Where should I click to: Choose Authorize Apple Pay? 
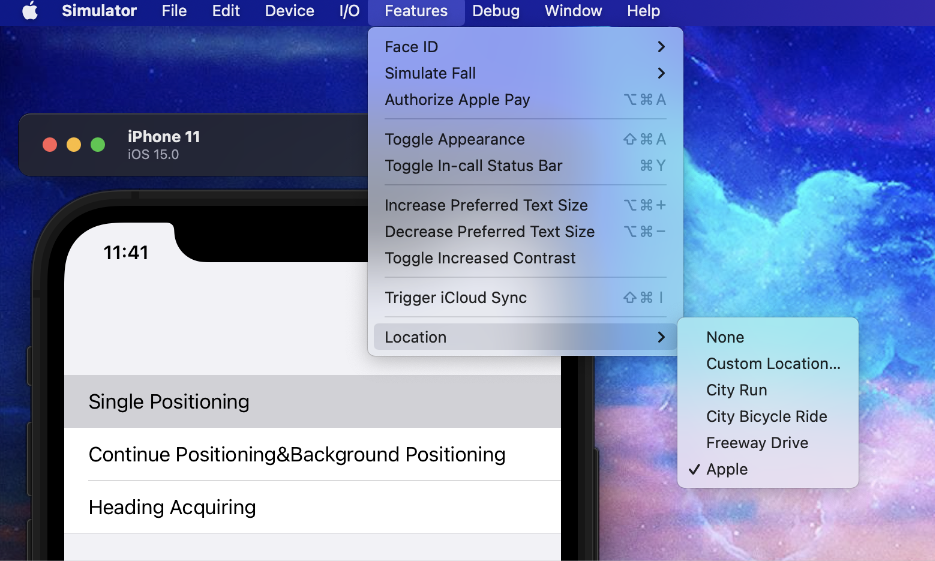(525, 100)
